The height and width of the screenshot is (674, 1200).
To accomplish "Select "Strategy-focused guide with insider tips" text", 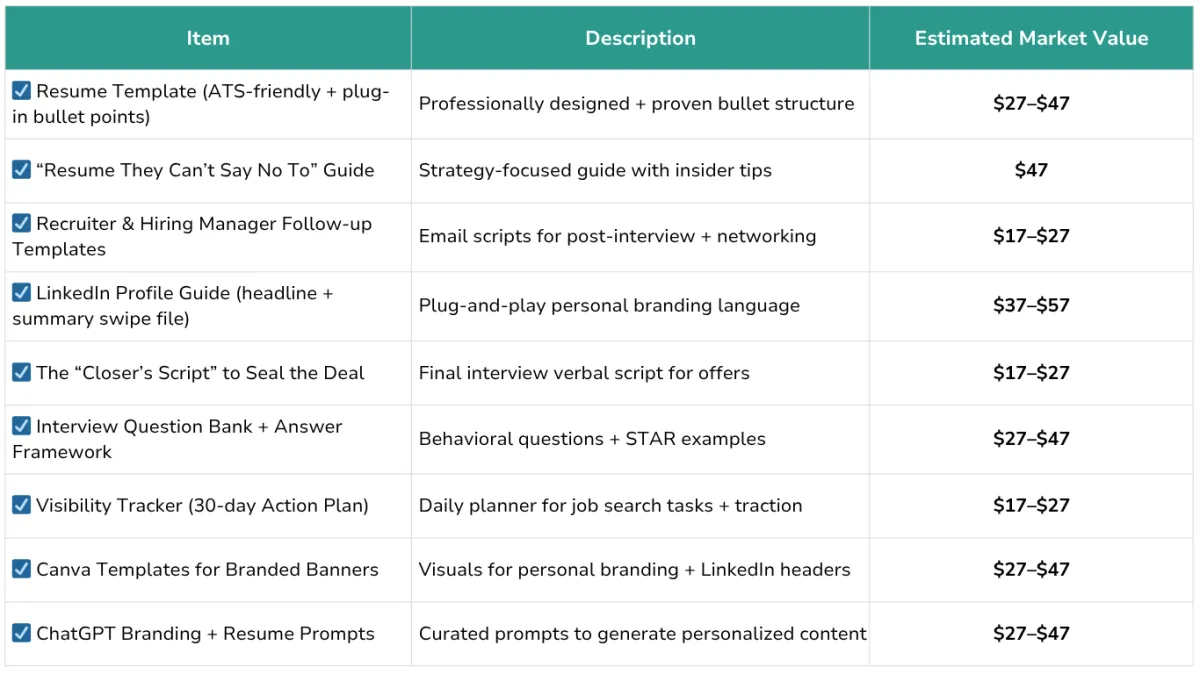I will point(595,170).
